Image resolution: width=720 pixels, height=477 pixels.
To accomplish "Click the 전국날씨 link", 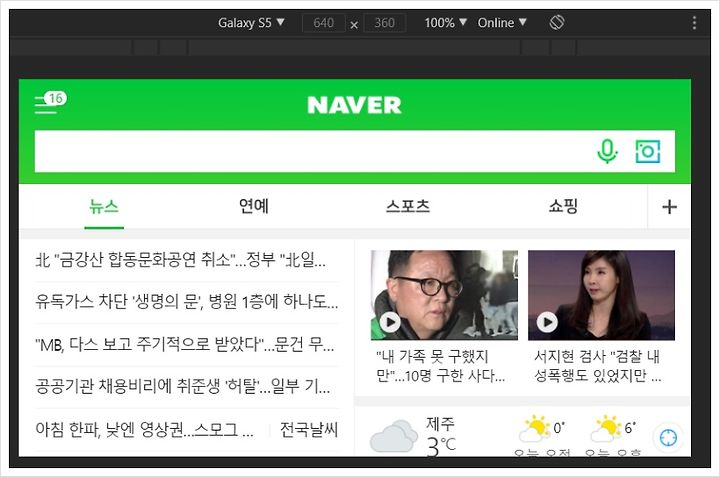I will pyautogui.click(x=309, y=430).
